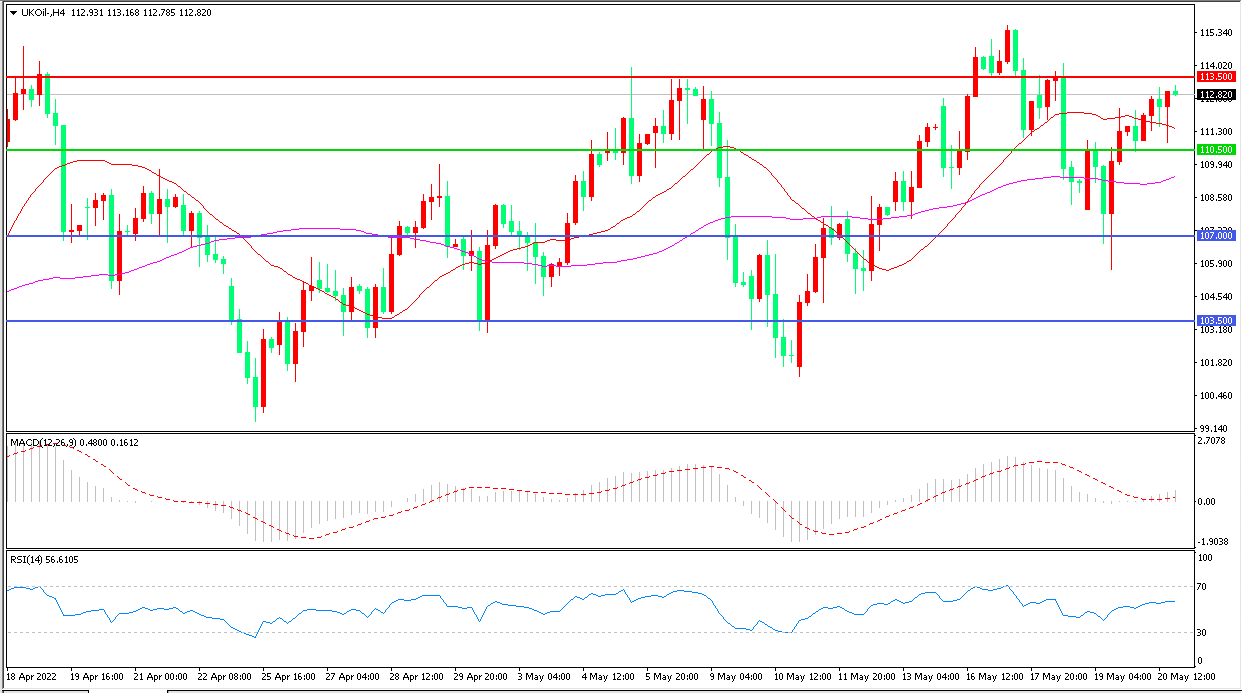1242x693 pixels.
Task: Click the 9 May 04:00 time label
Action: click(736, 676)
